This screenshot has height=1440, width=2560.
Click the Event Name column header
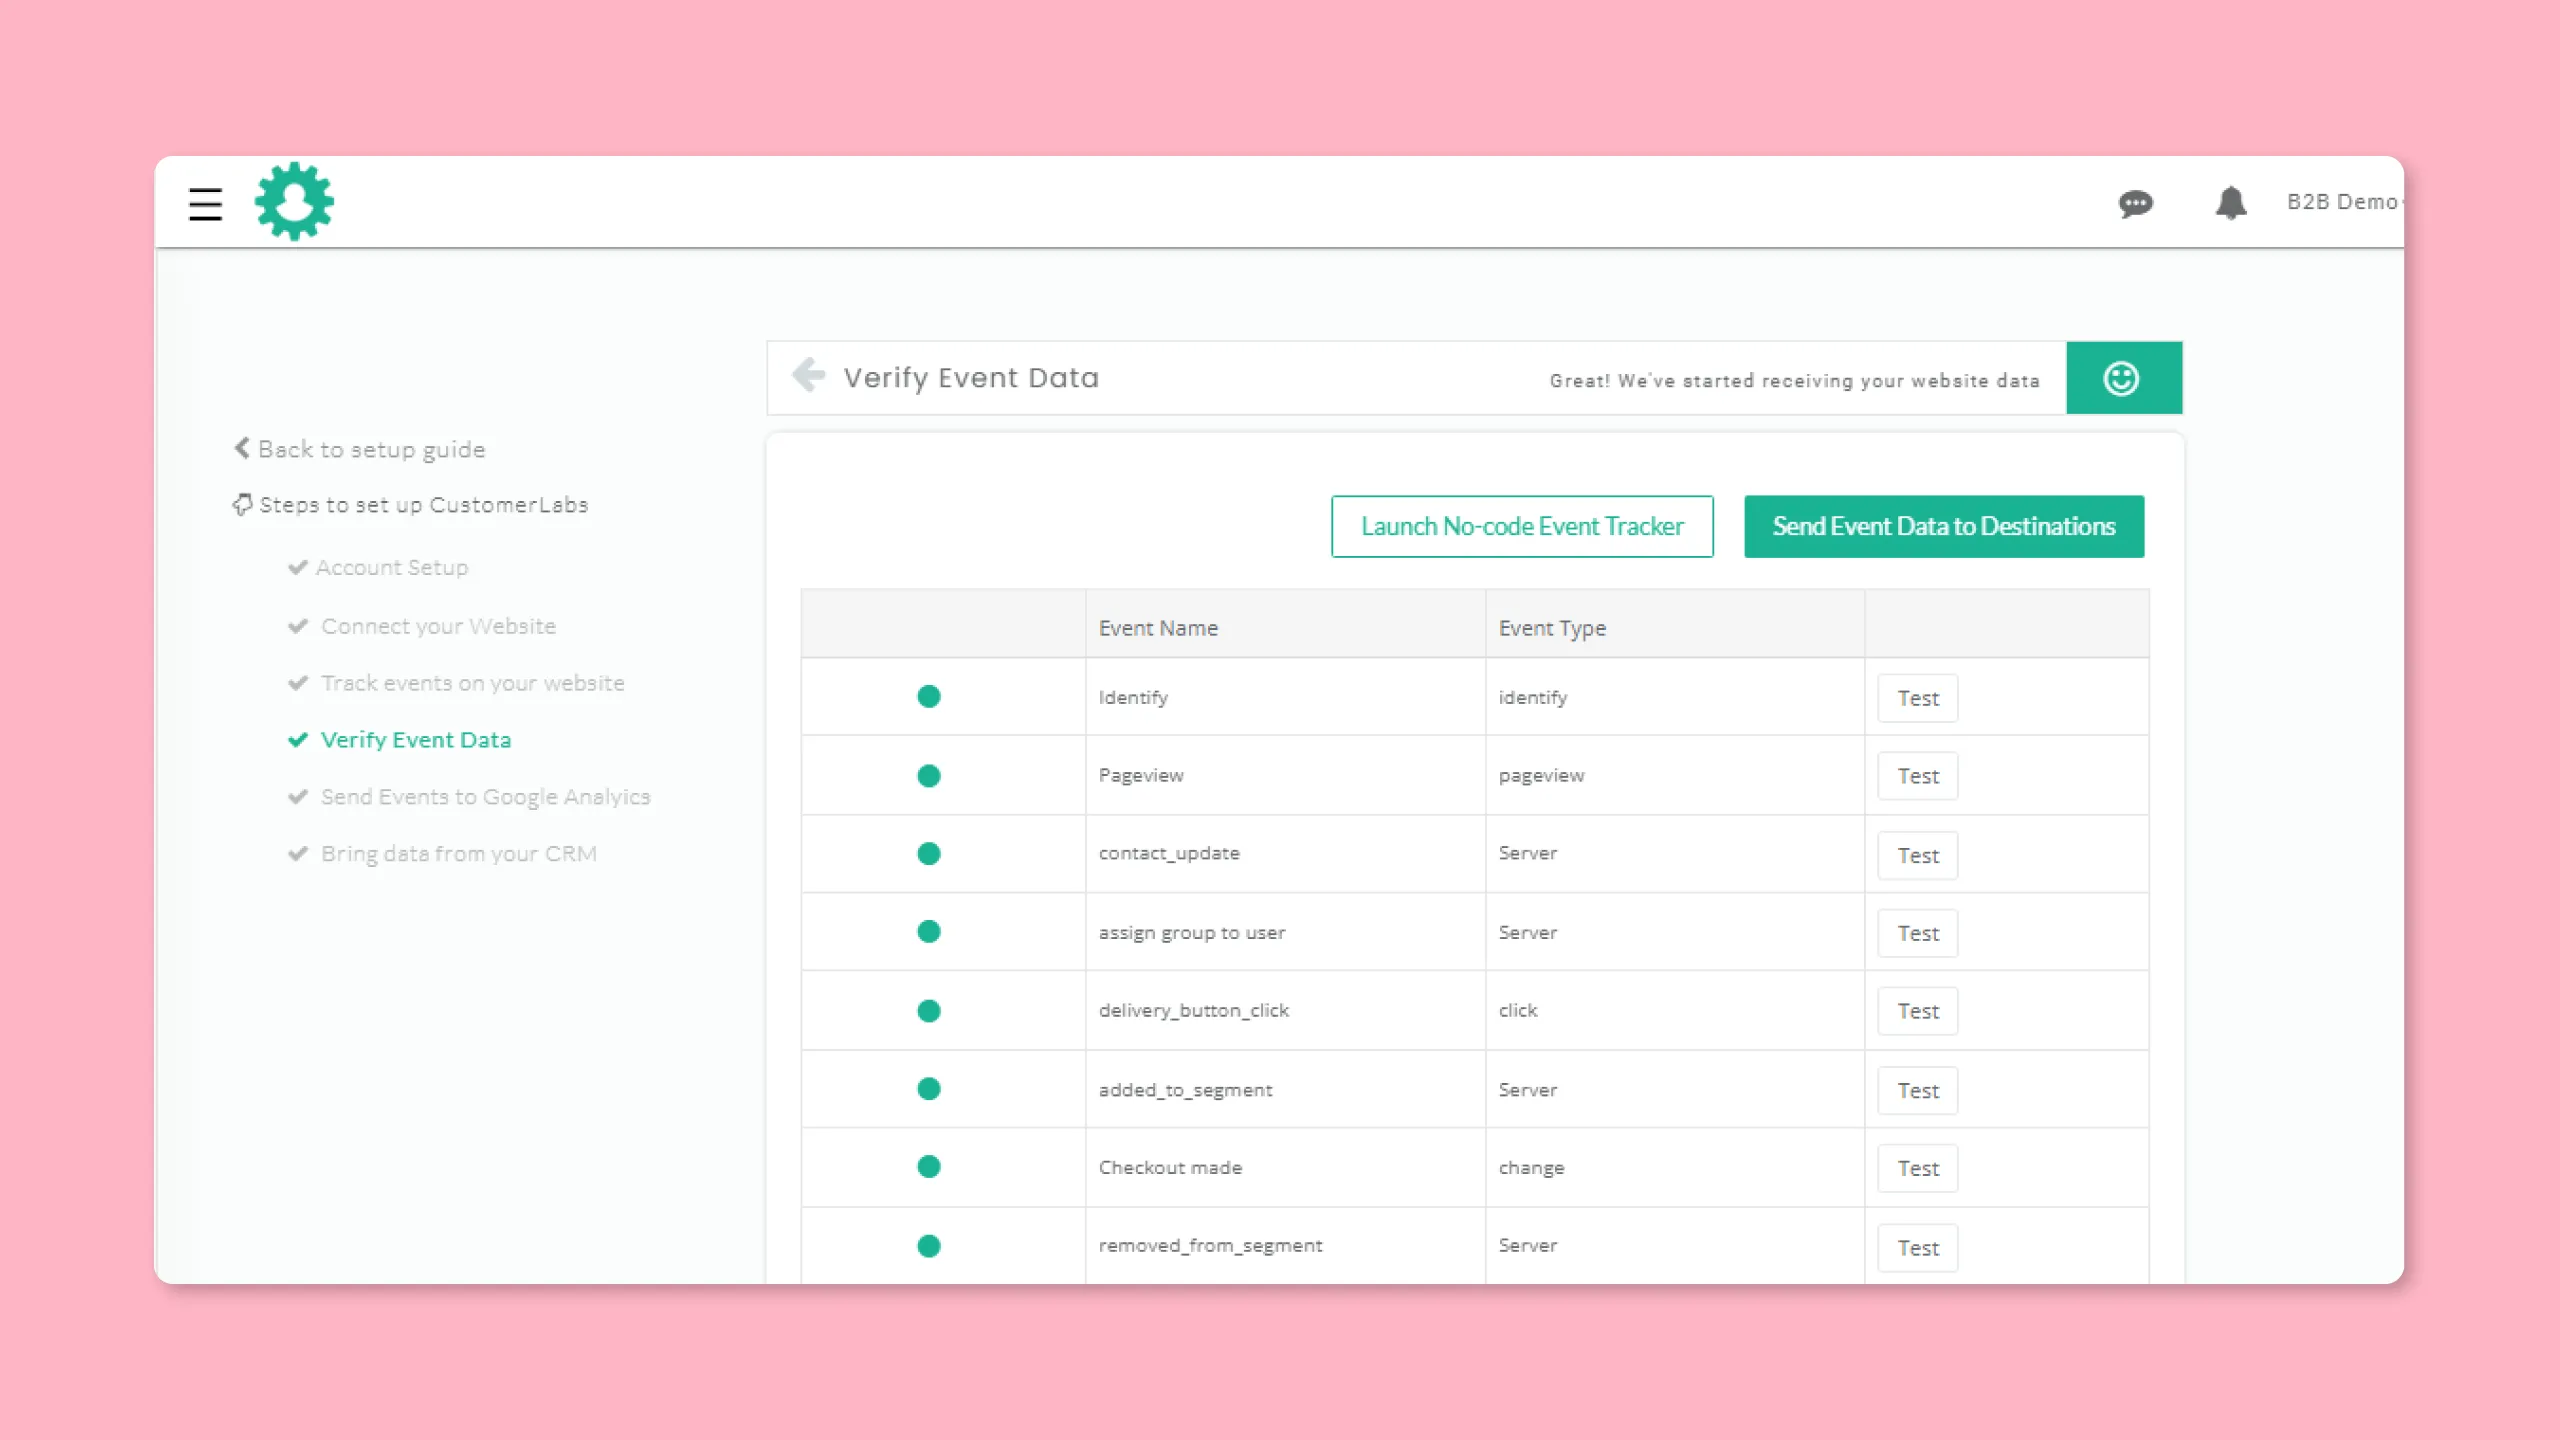(1158, 628)
